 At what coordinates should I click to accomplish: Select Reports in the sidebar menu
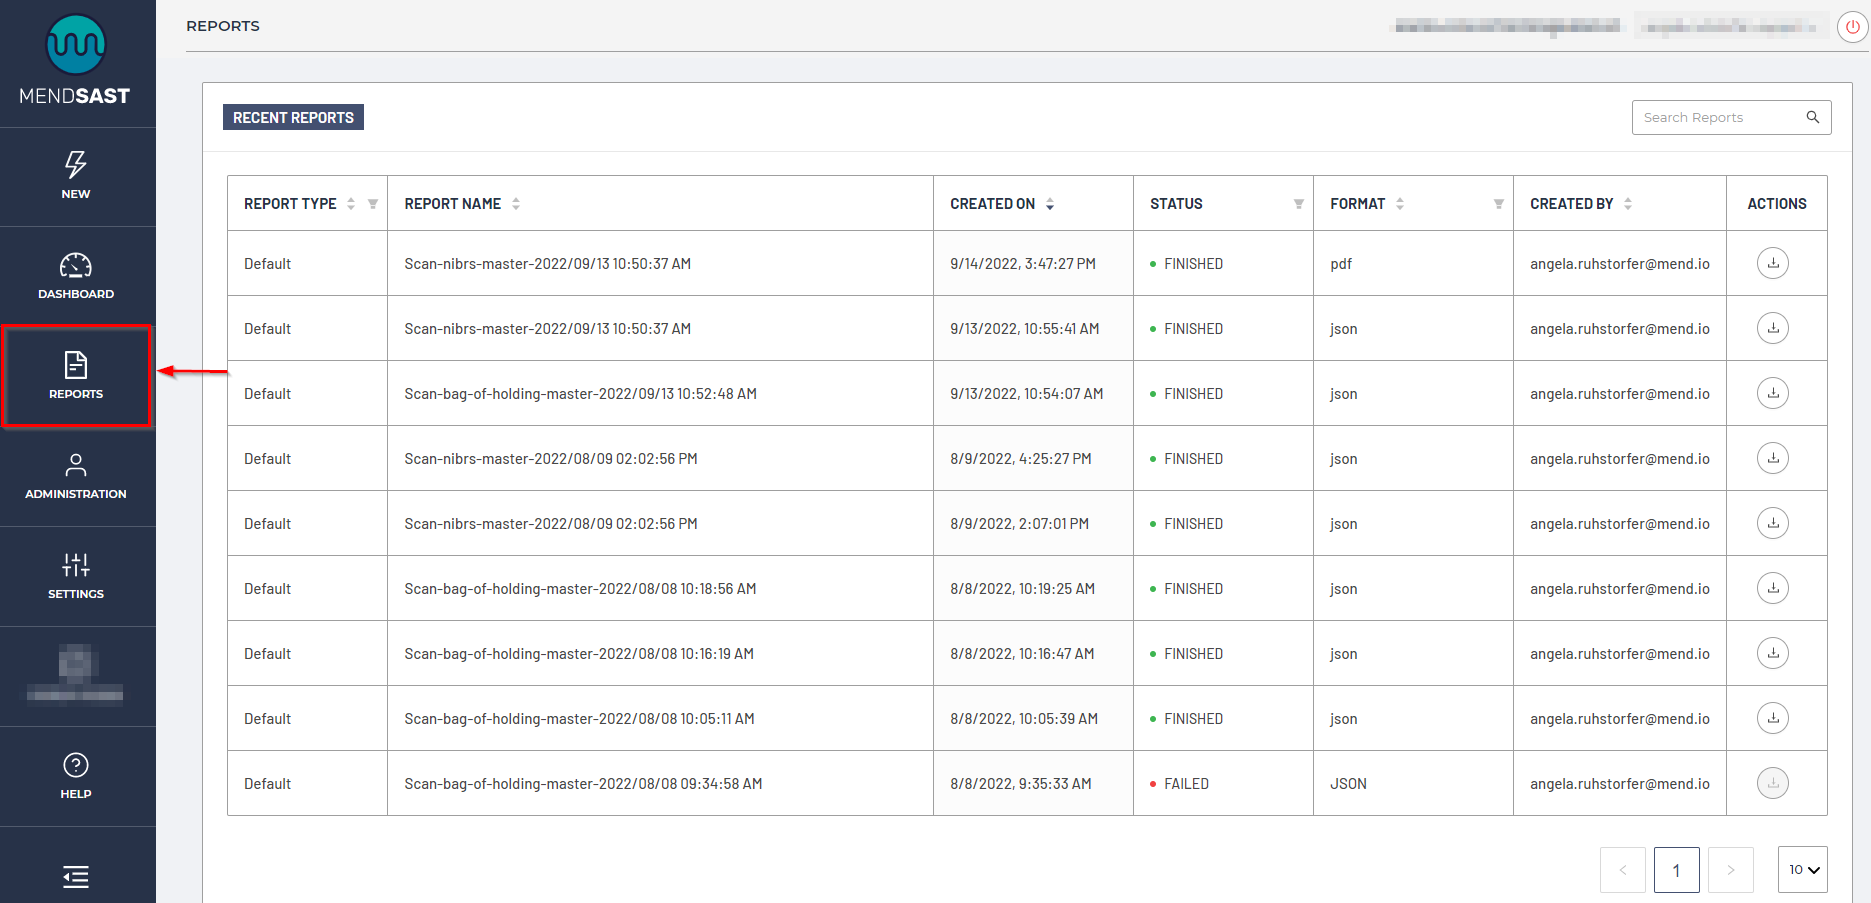click(76, 376)
